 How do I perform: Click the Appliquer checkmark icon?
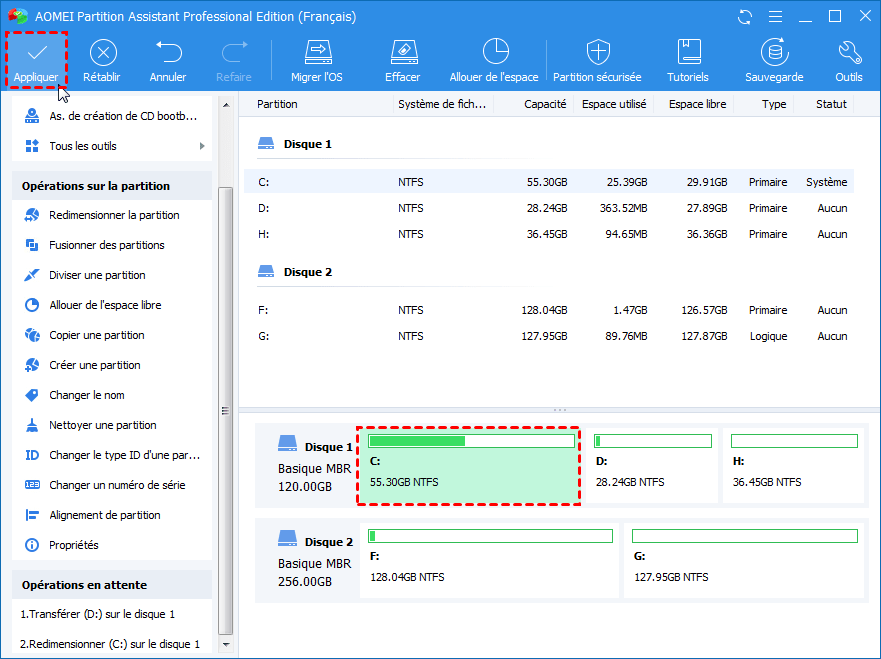click(36, 52)
